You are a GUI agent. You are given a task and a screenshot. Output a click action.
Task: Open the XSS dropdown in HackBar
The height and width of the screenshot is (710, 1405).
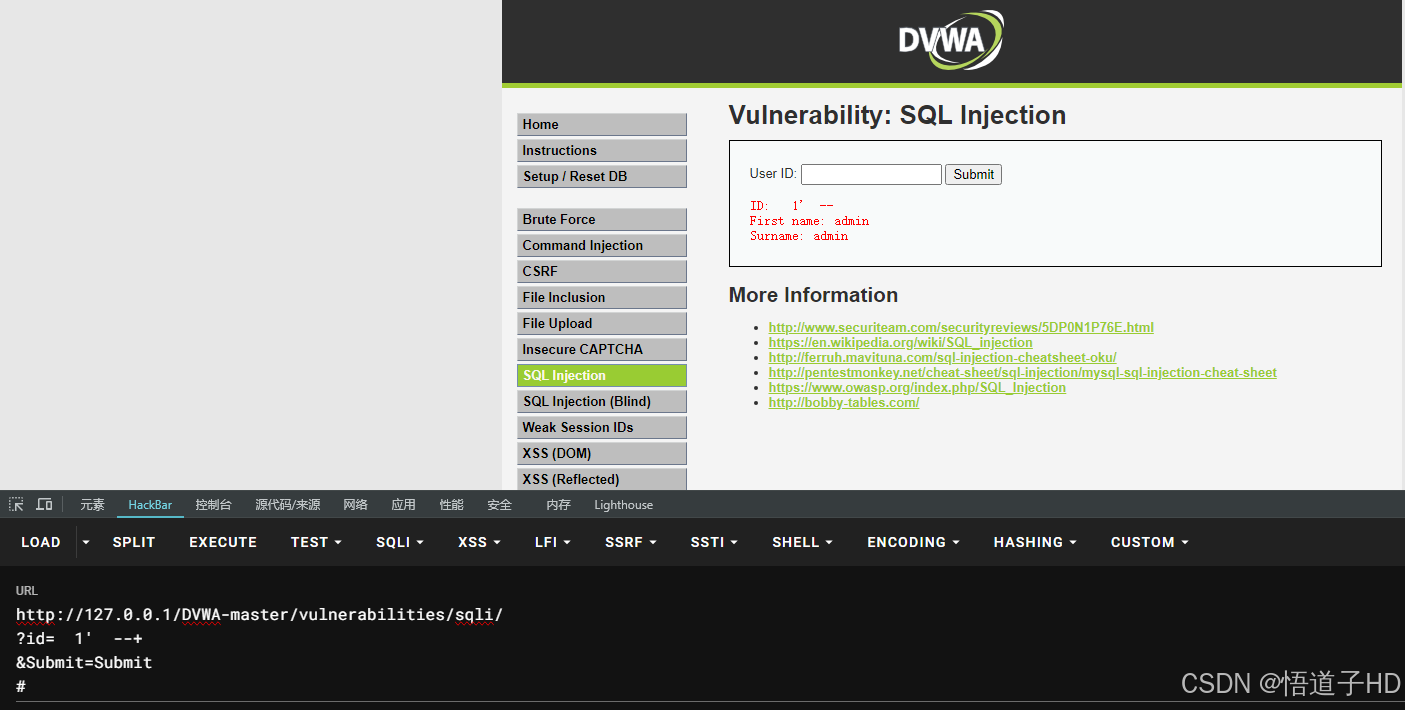click(x=479, y=542)
